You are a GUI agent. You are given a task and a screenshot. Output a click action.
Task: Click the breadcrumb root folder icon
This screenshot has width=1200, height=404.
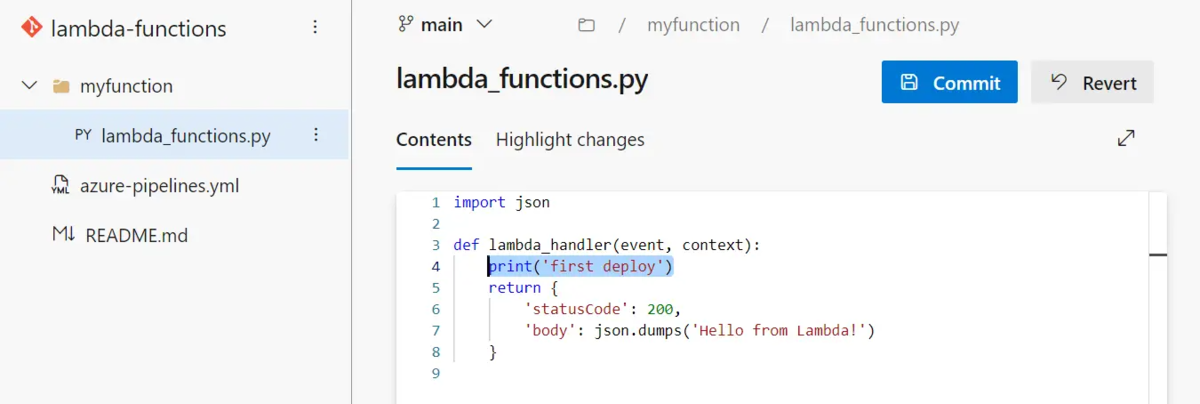click(x=587, y=25)
